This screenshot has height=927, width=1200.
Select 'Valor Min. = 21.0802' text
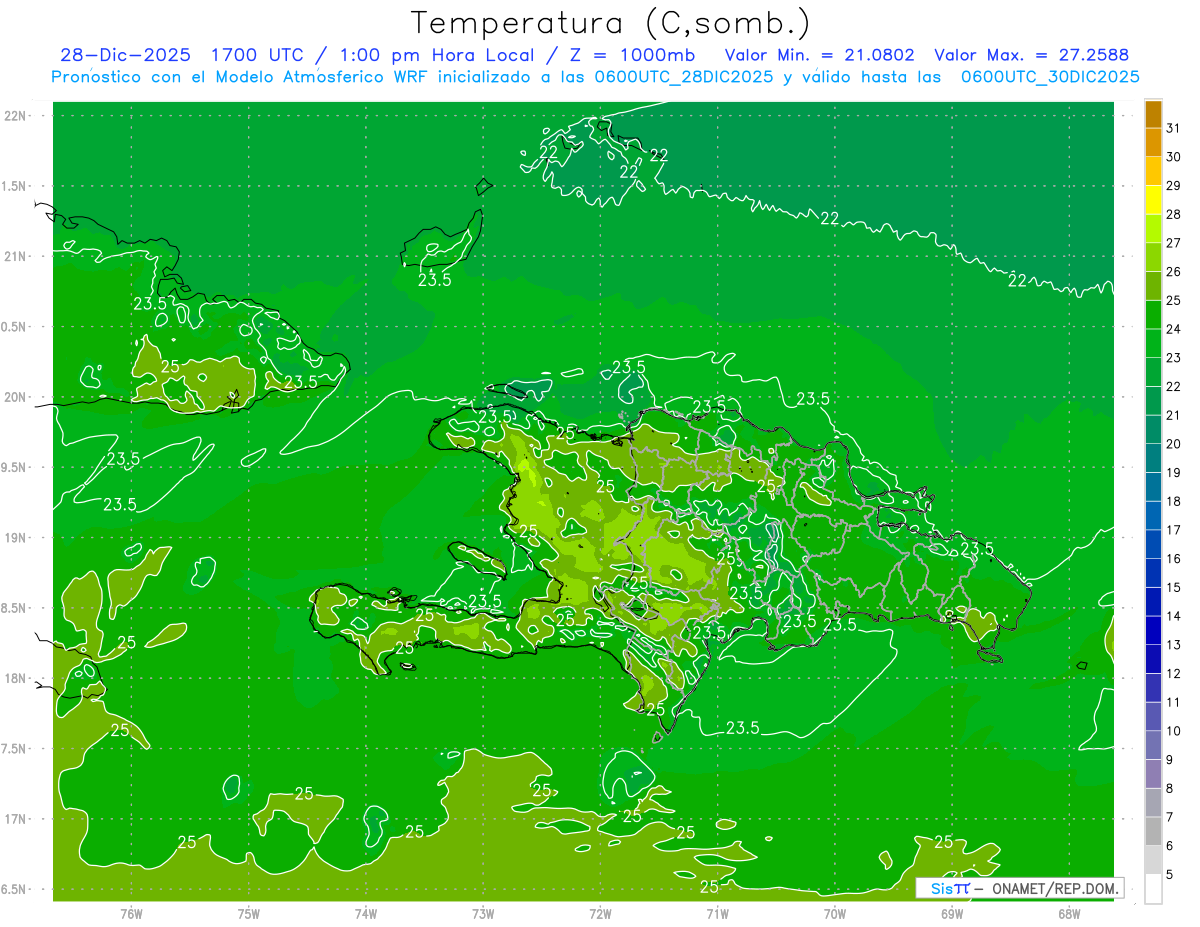tap(820, 56)
